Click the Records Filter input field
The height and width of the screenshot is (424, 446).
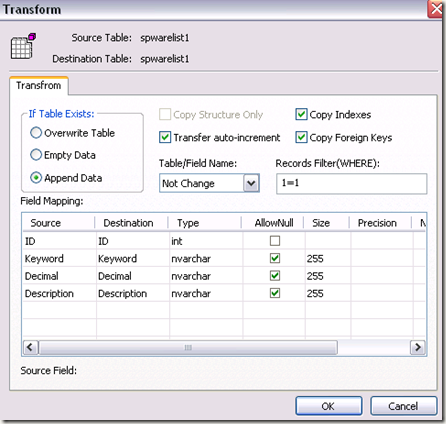point(351,183)
